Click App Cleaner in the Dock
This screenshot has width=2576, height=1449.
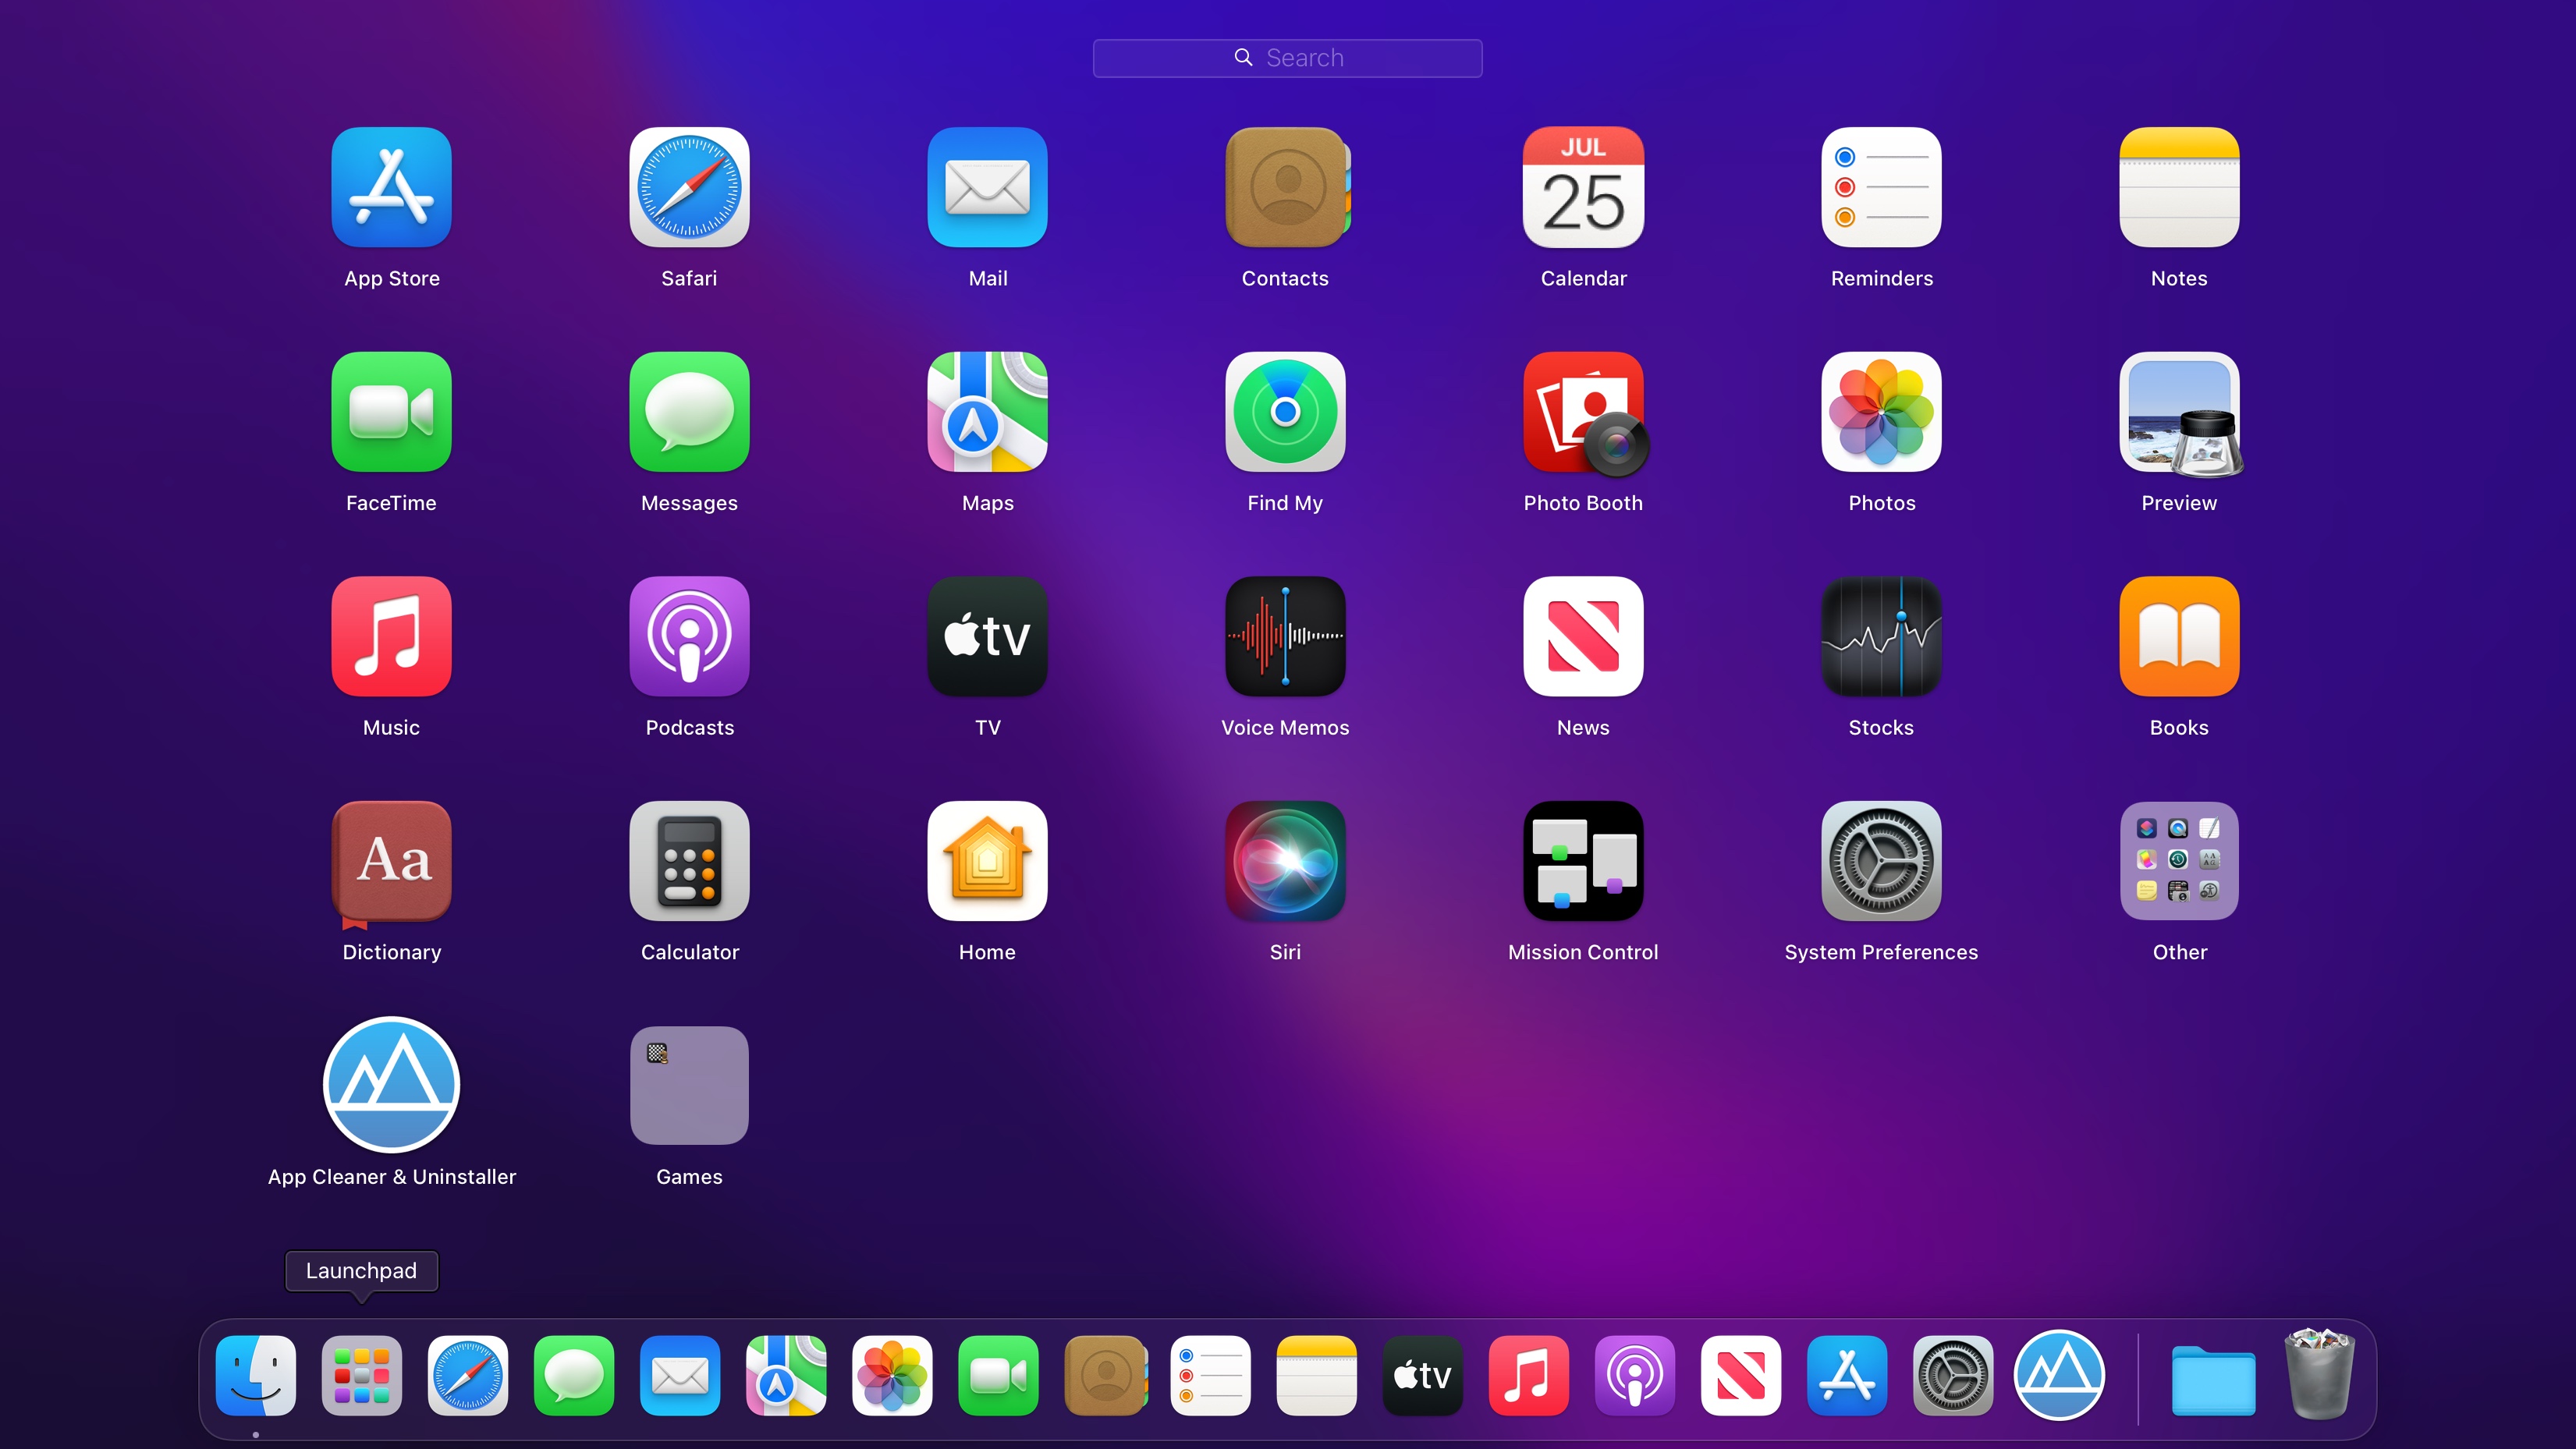click(x=2059, y=1375)
